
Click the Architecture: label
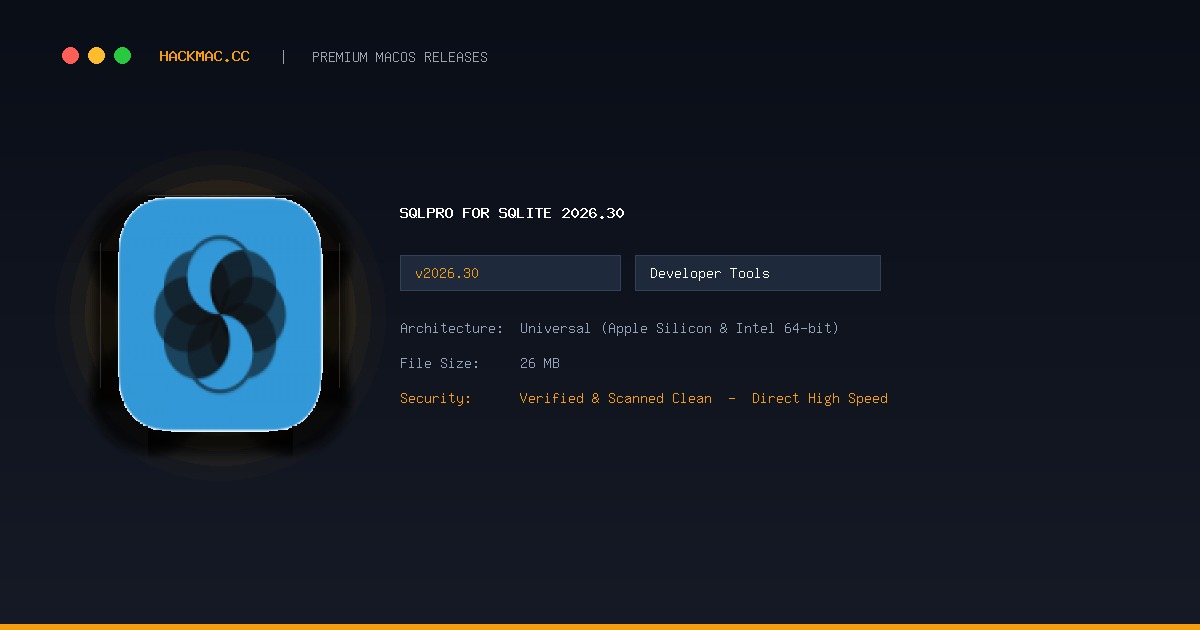pyautogui.click(x=451, y=328)
